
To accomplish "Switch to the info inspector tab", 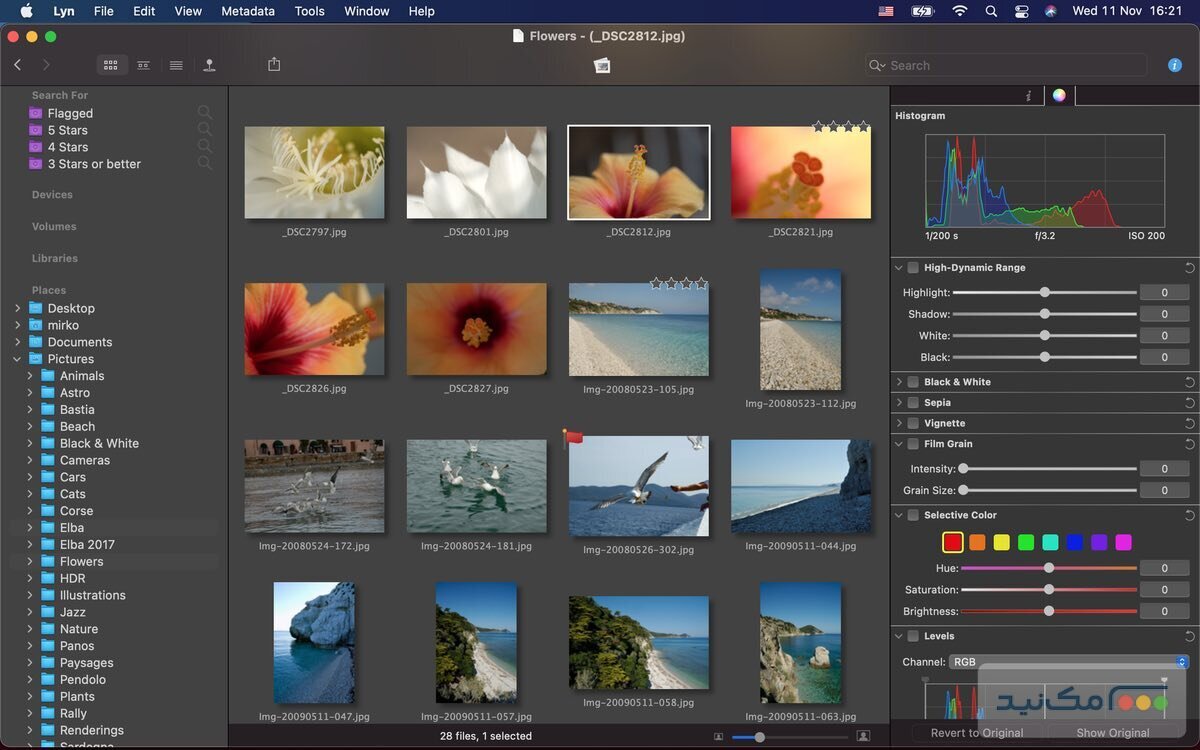I will click(1028, 96).
